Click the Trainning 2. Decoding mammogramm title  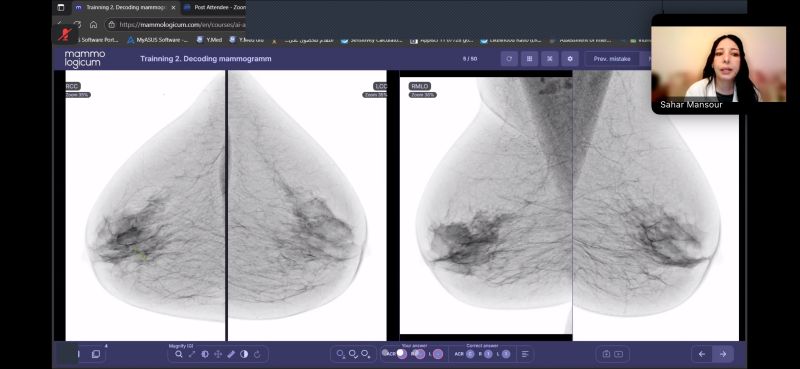[x=206, y=59]
